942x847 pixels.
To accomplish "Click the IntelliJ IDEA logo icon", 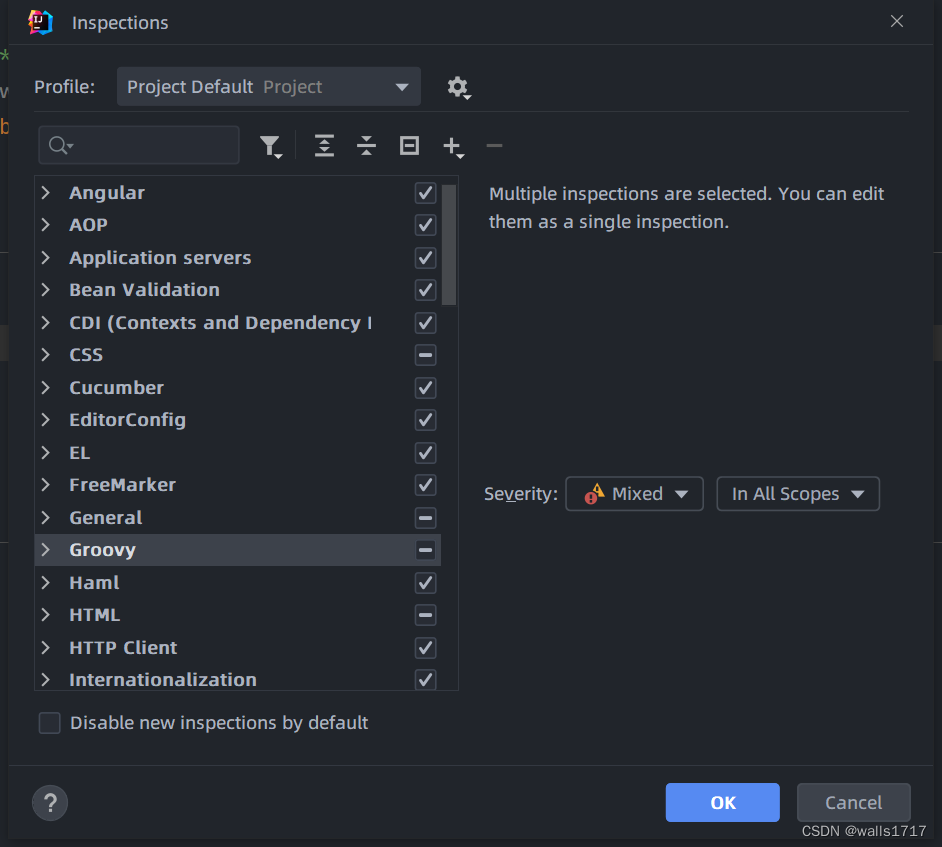I will [x=40, y=22].
